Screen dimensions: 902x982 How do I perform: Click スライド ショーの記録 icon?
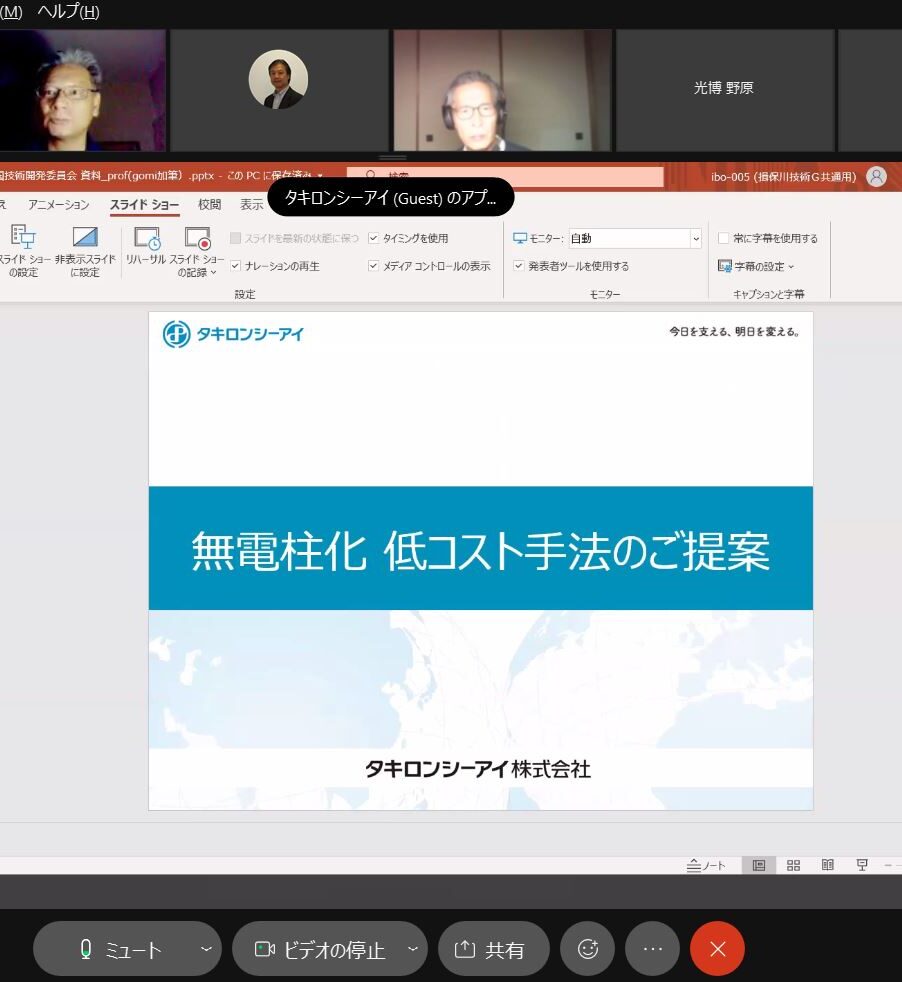197,238
